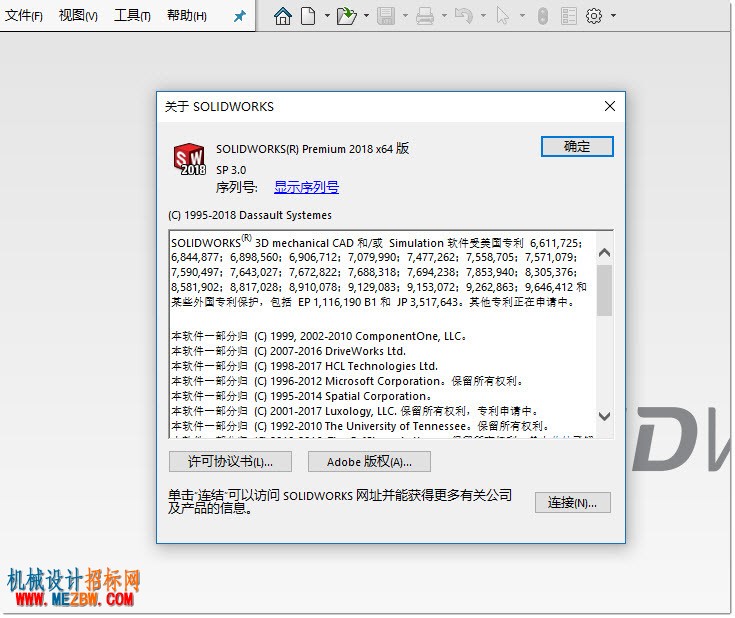Click the Save disk icon

pos(386,16)
